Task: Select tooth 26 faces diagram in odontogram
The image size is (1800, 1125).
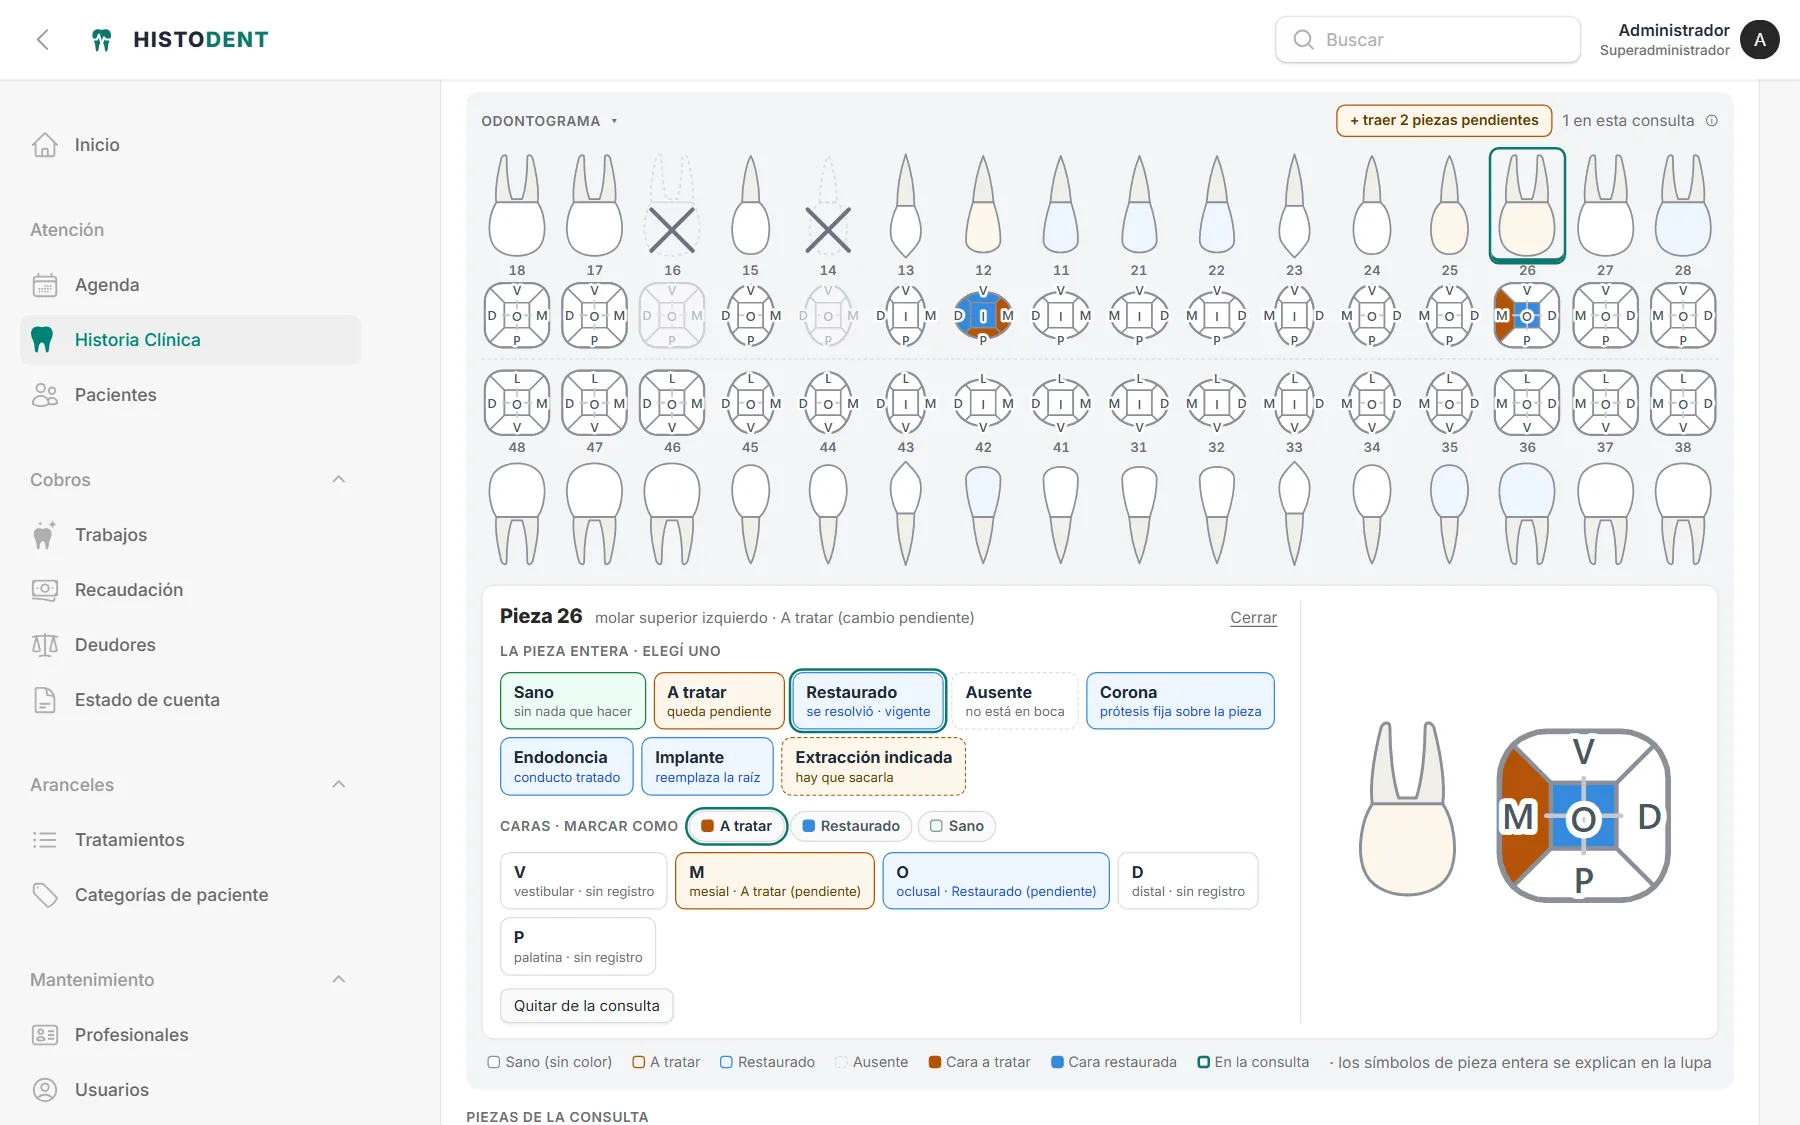Action: pos(1527,315)
